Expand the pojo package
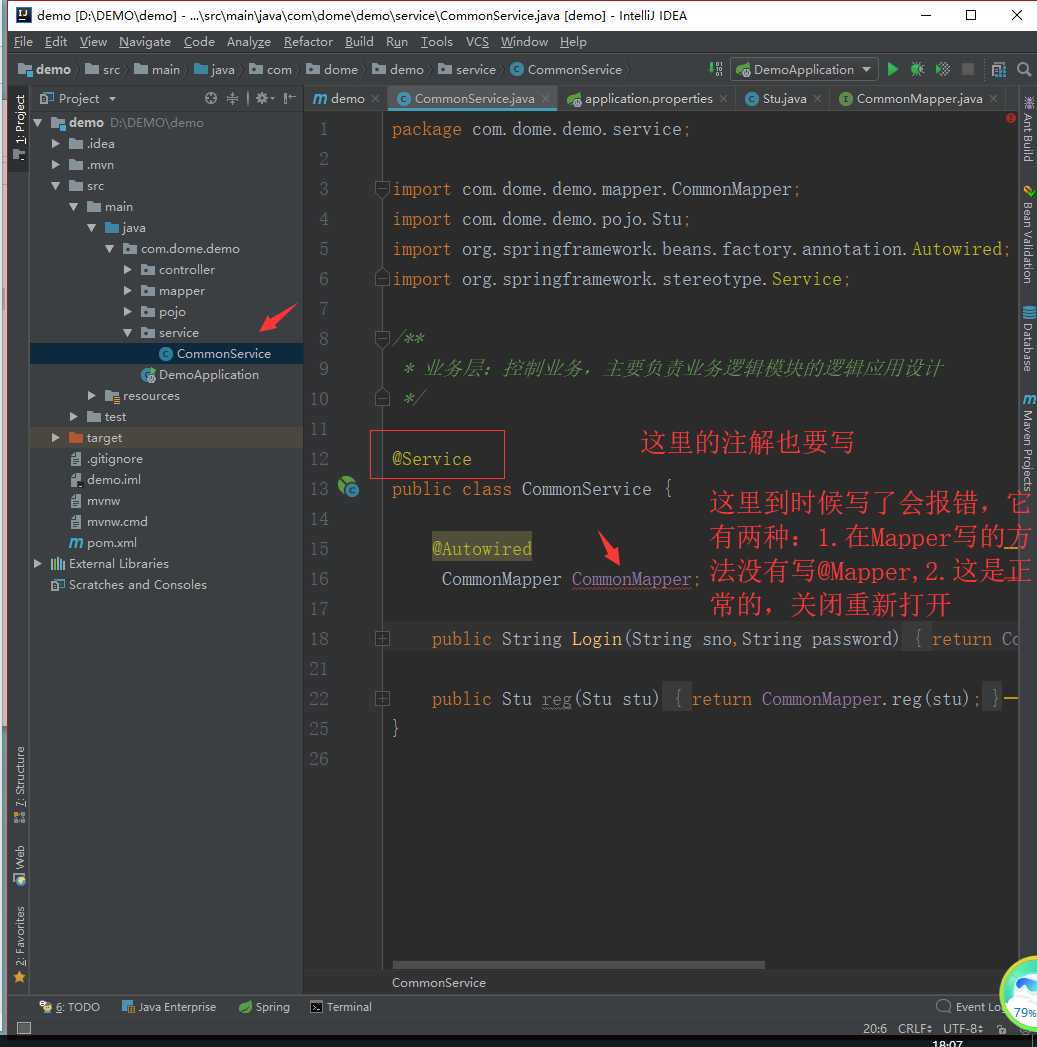Image resolution: width=1037 pixels, height=1047 pixels. point(128,311)
